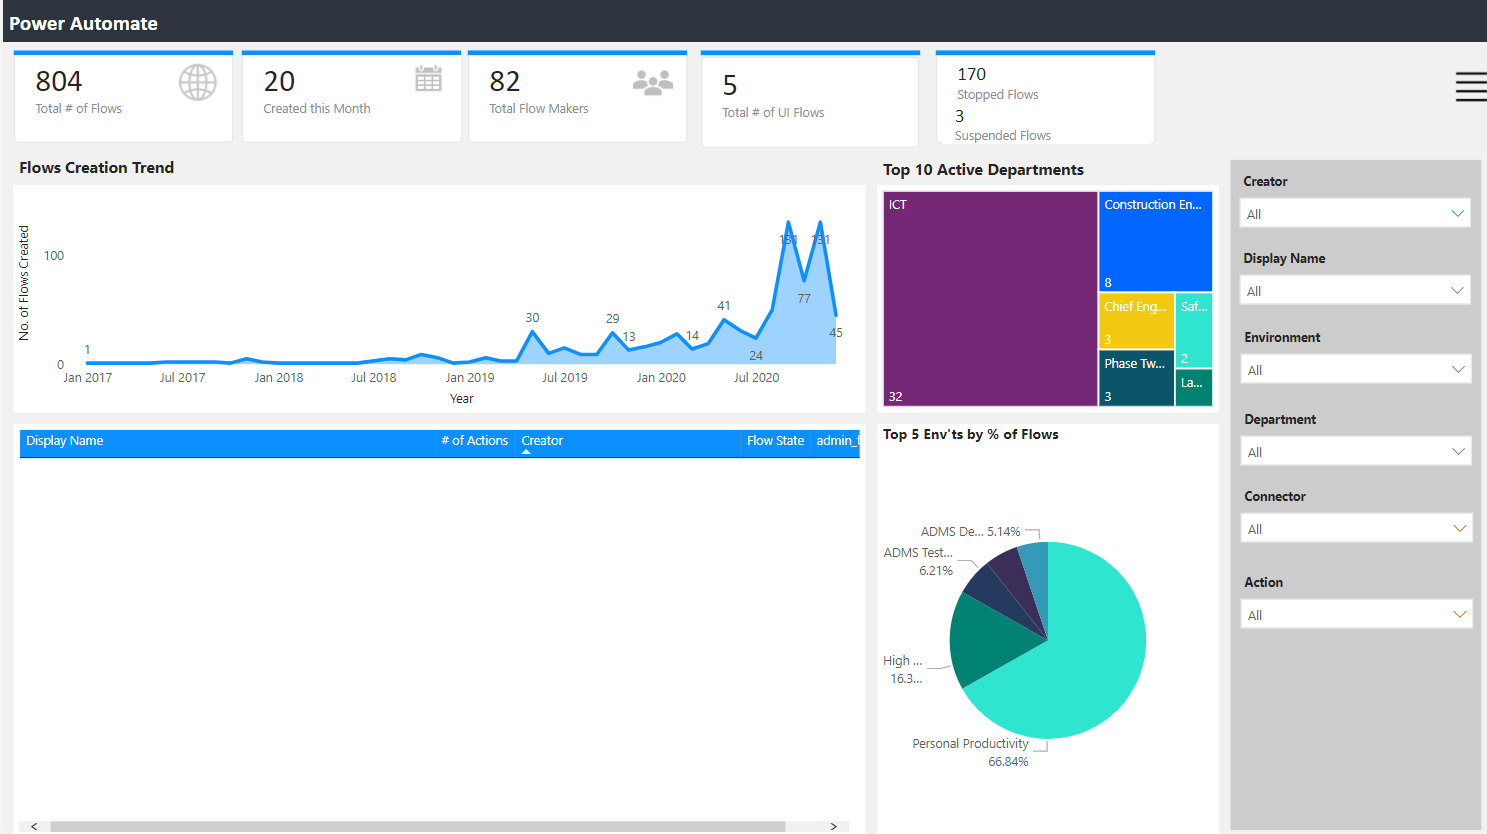Click the globe icon on Total Flows card
Viewport: 1487px width, 834px height.
[197, 82]
